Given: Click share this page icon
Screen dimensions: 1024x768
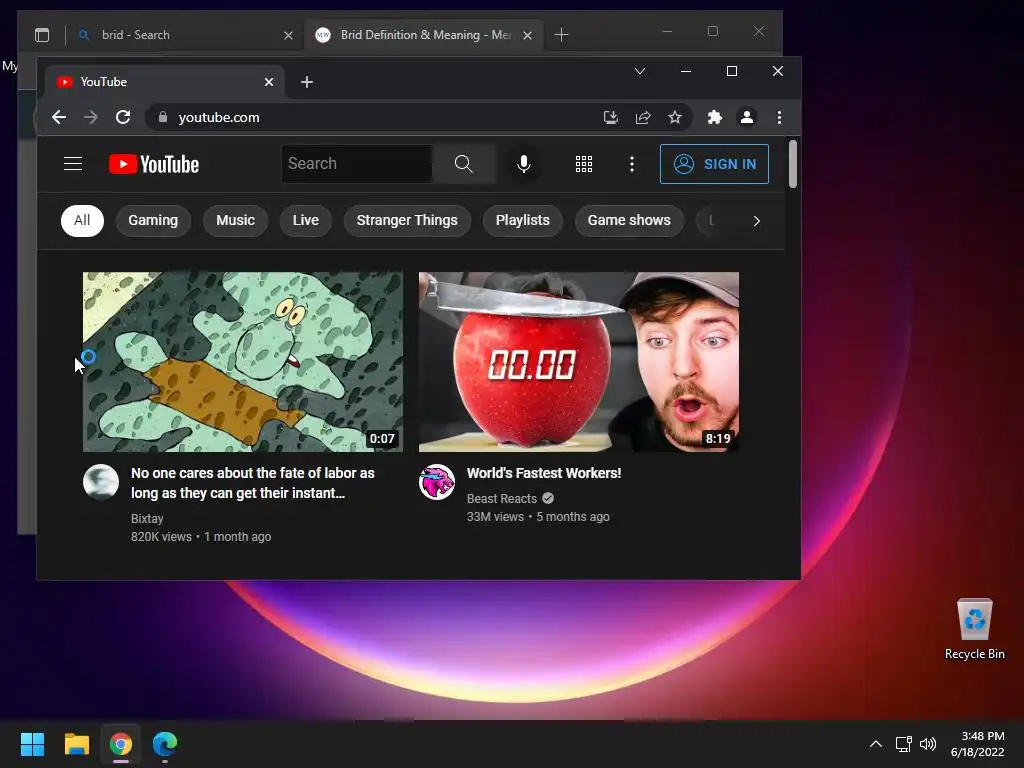Looking at the screenshot, I should 643,118.
